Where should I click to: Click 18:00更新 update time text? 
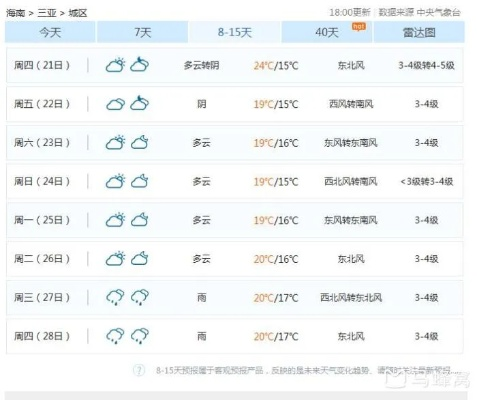point(350,13)
